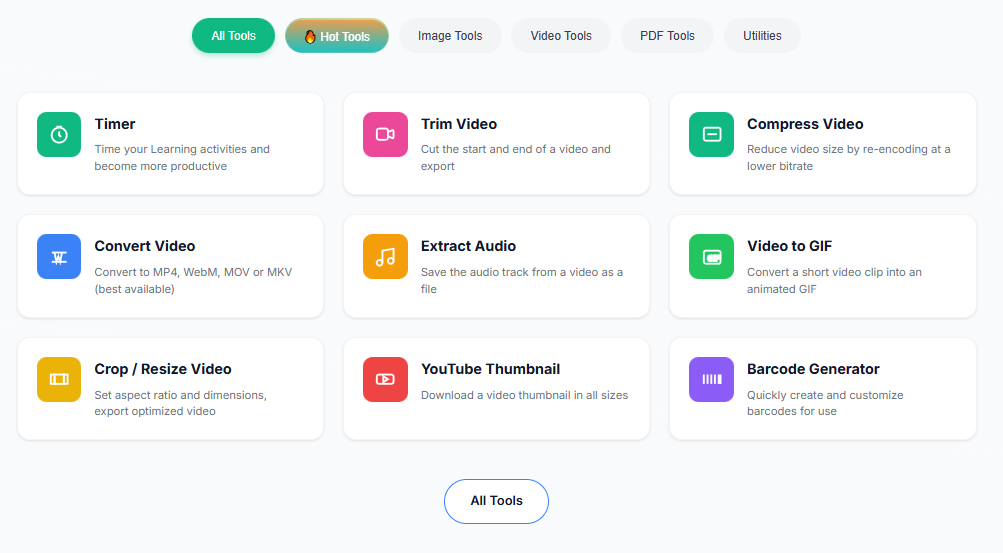Click the red YouTube Thumbnail play icon

385,379
